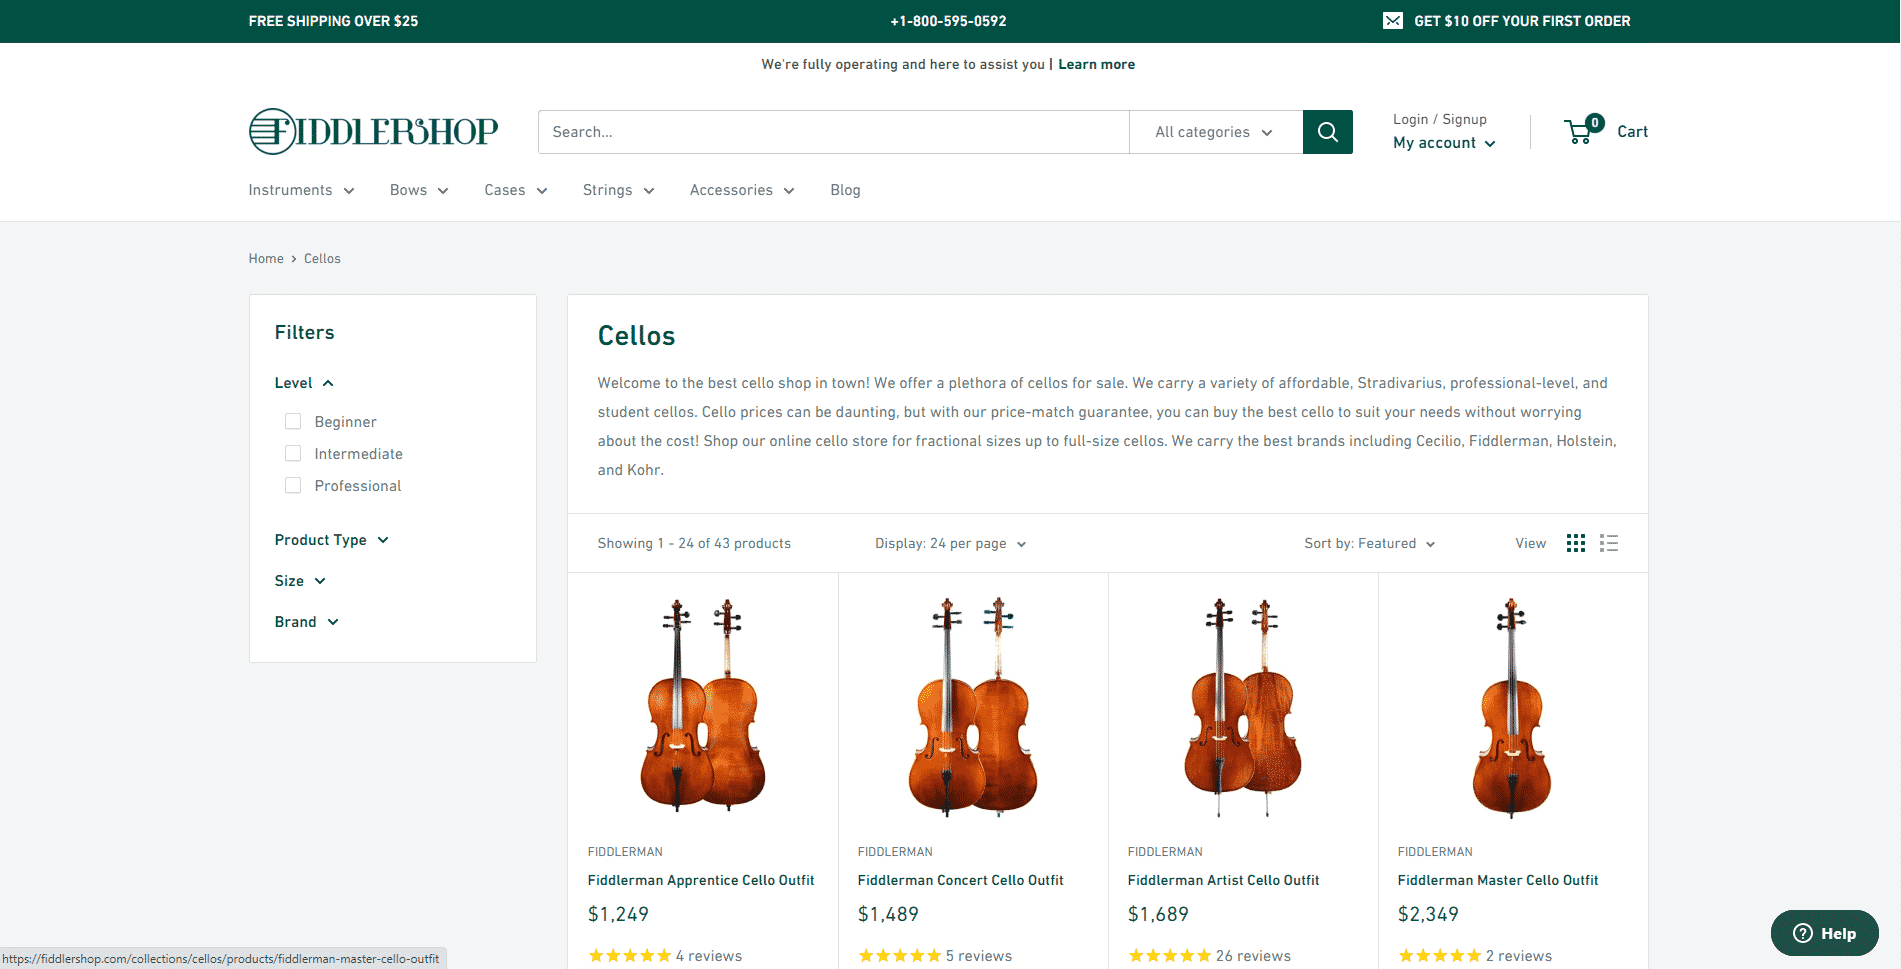
Task: Open Fiddlerman Concert Cello Outfit link
Action: [x=960, y=880]
